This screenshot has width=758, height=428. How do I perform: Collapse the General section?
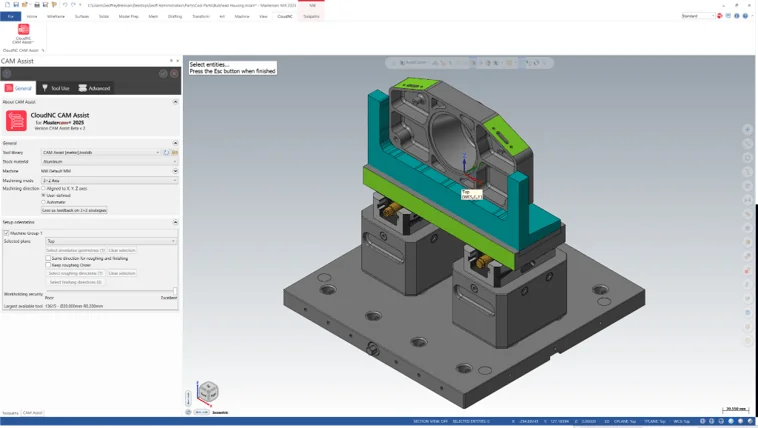click(175, 143)
